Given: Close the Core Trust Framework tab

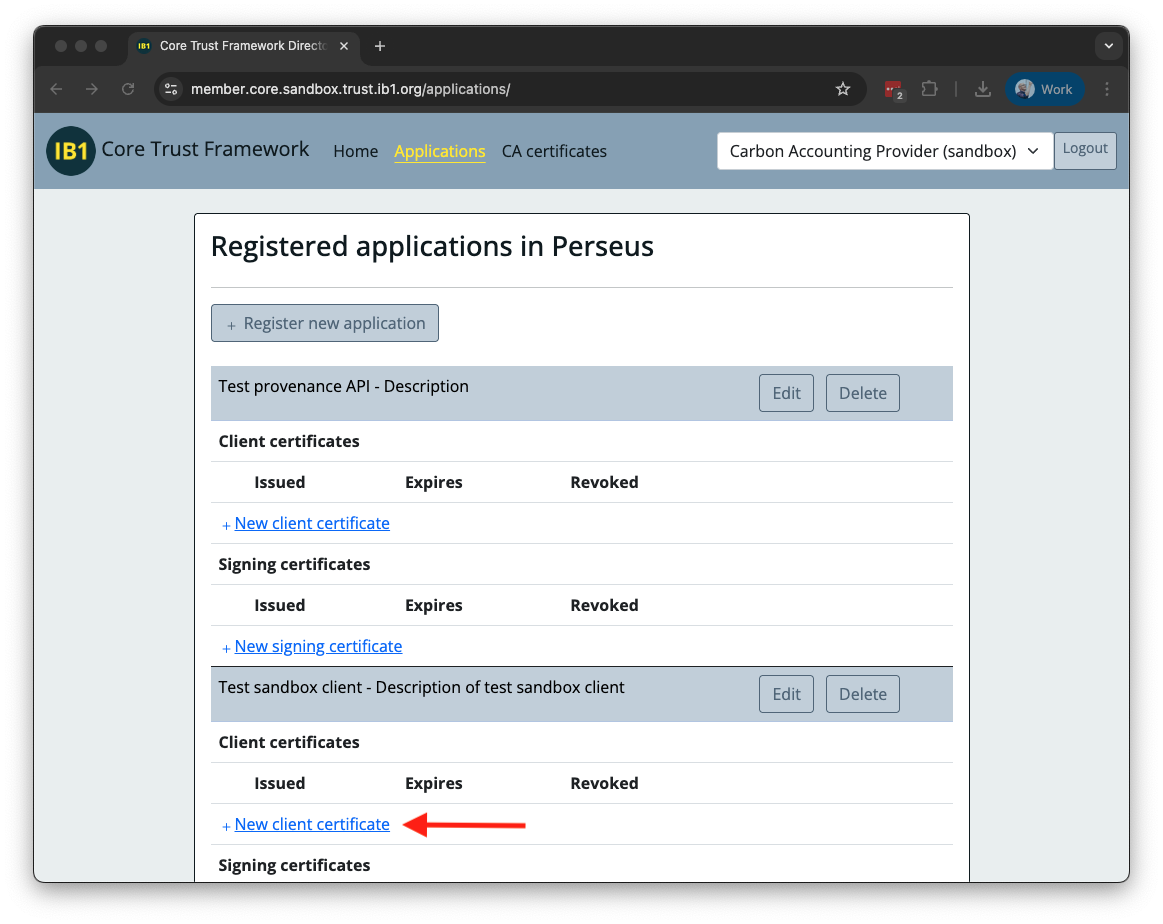Looking at the screenshot, I should pyautogui.click(x=344, y=46).
